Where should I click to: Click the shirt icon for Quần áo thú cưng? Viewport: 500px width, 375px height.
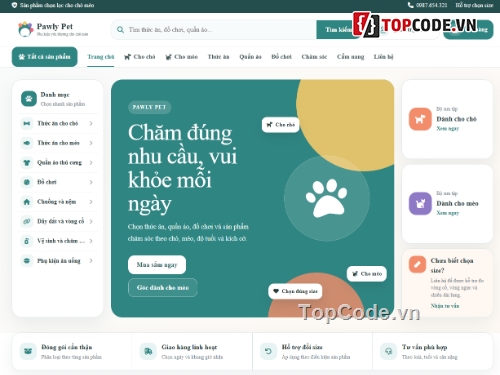27,163
